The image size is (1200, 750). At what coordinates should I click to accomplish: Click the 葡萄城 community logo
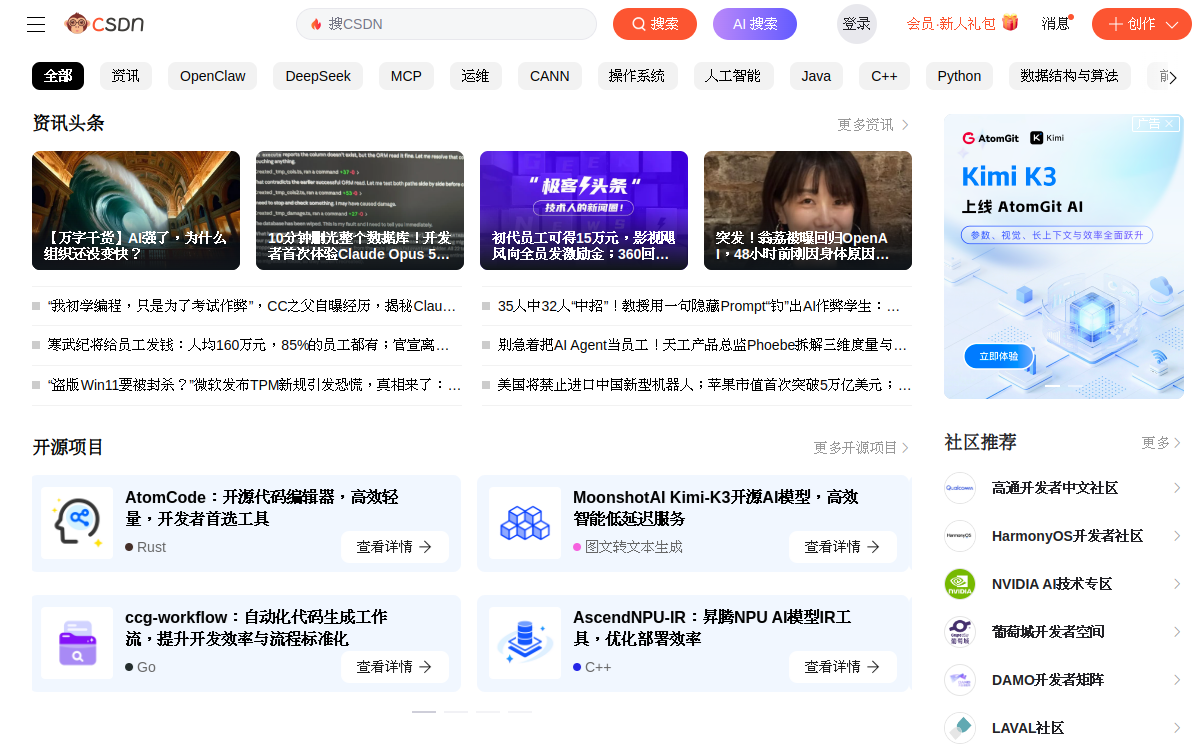[960, 632]
